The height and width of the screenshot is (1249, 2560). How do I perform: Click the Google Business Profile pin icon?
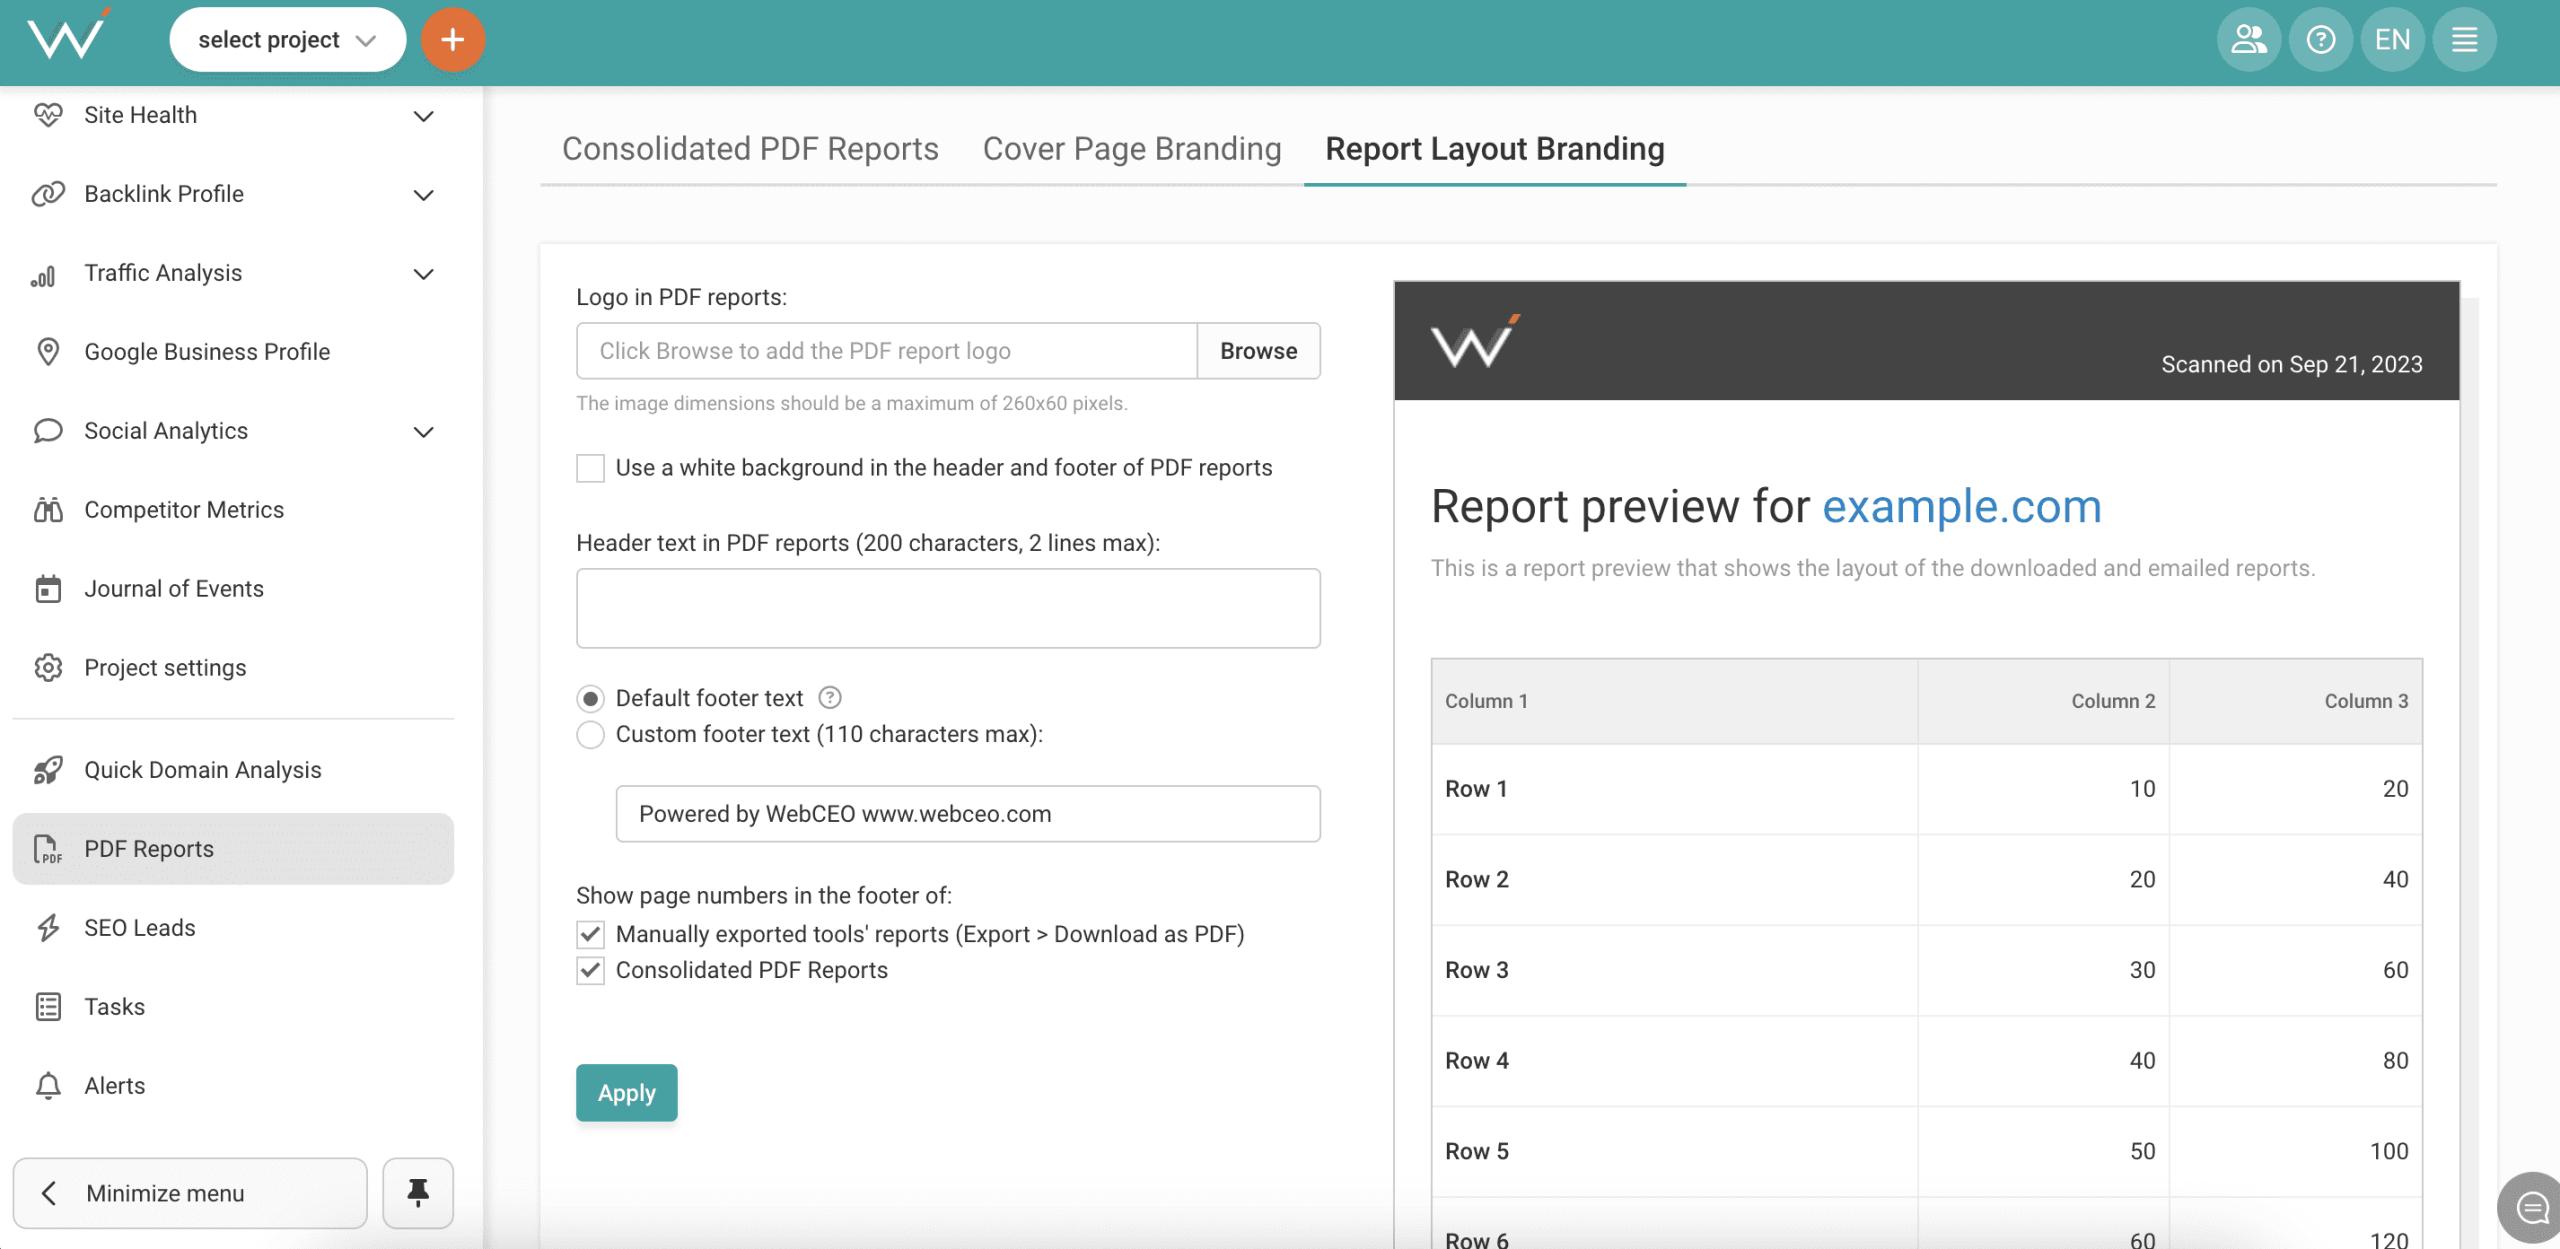tap(48, 352)
